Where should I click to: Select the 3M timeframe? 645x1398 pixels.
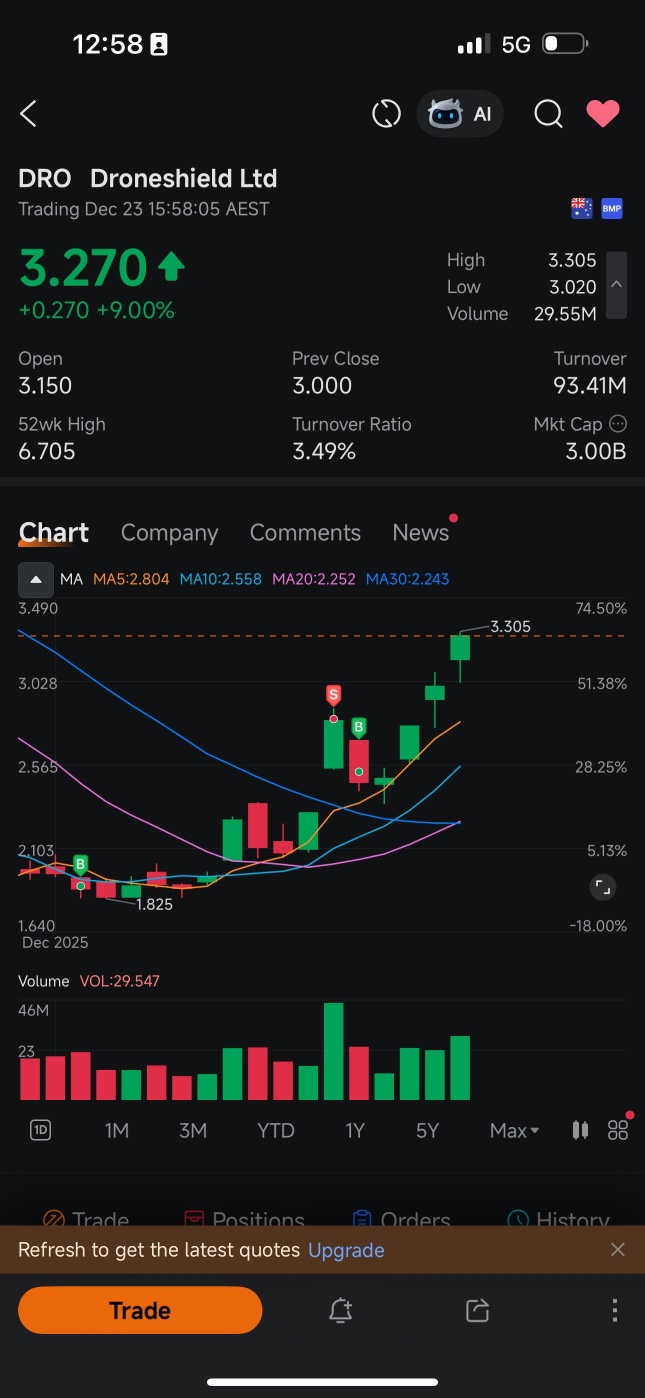click(193, 1130)
